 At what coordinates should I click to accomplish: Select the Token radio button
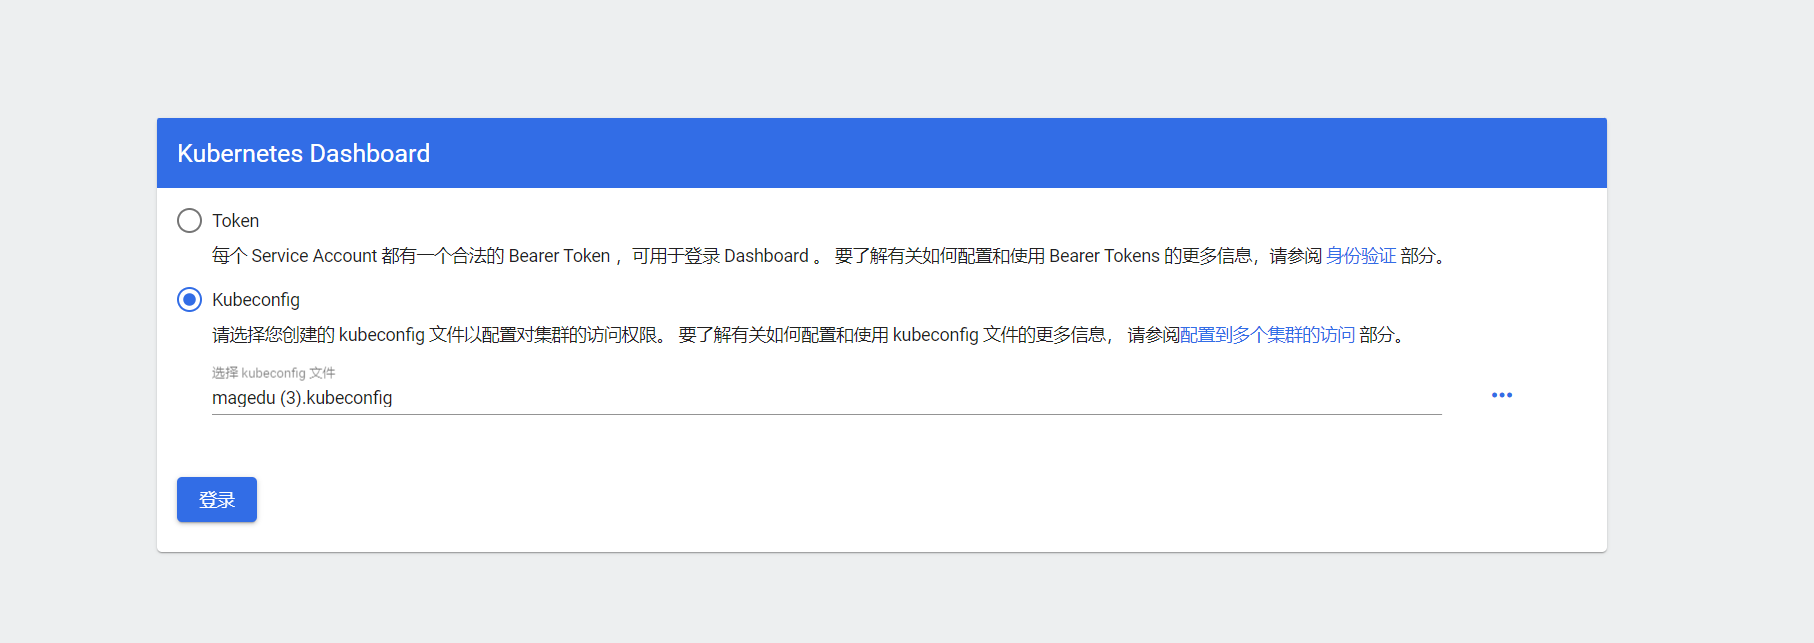pyautogui.click(x=189, y=221)
